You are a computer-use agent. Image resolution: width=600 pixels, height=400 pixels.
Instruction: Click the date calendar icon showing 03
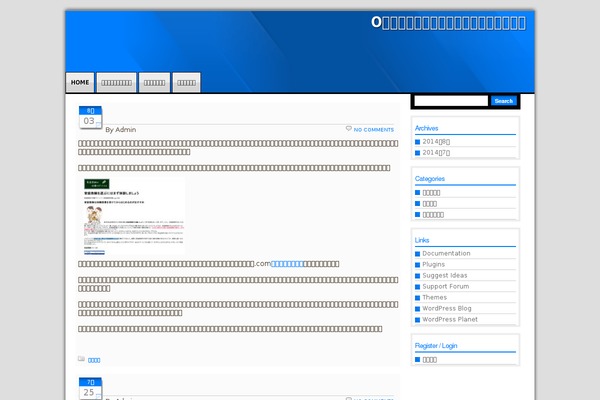coord(90,118)
